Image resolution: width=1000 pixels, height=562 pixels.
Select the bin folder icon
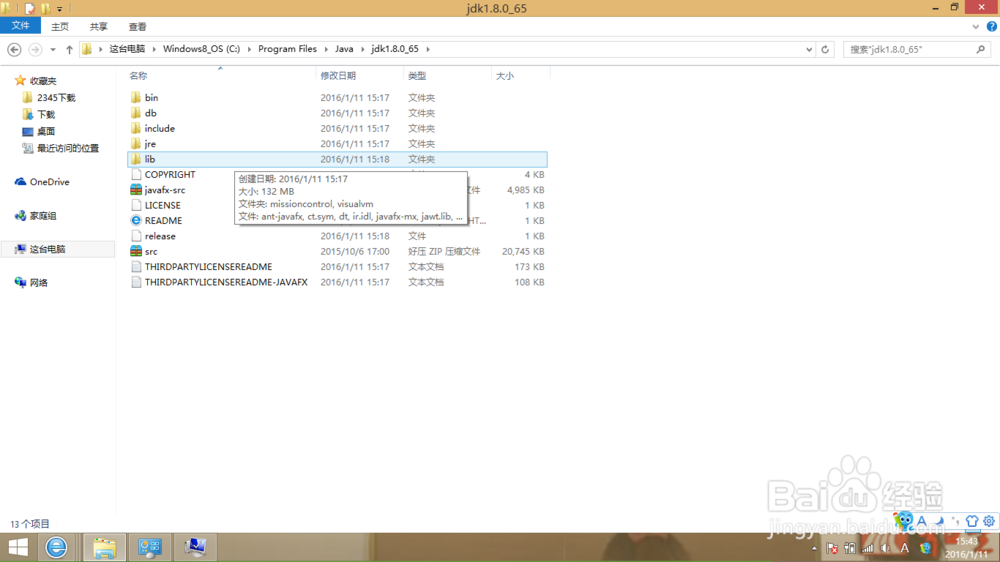coord(136,98)
